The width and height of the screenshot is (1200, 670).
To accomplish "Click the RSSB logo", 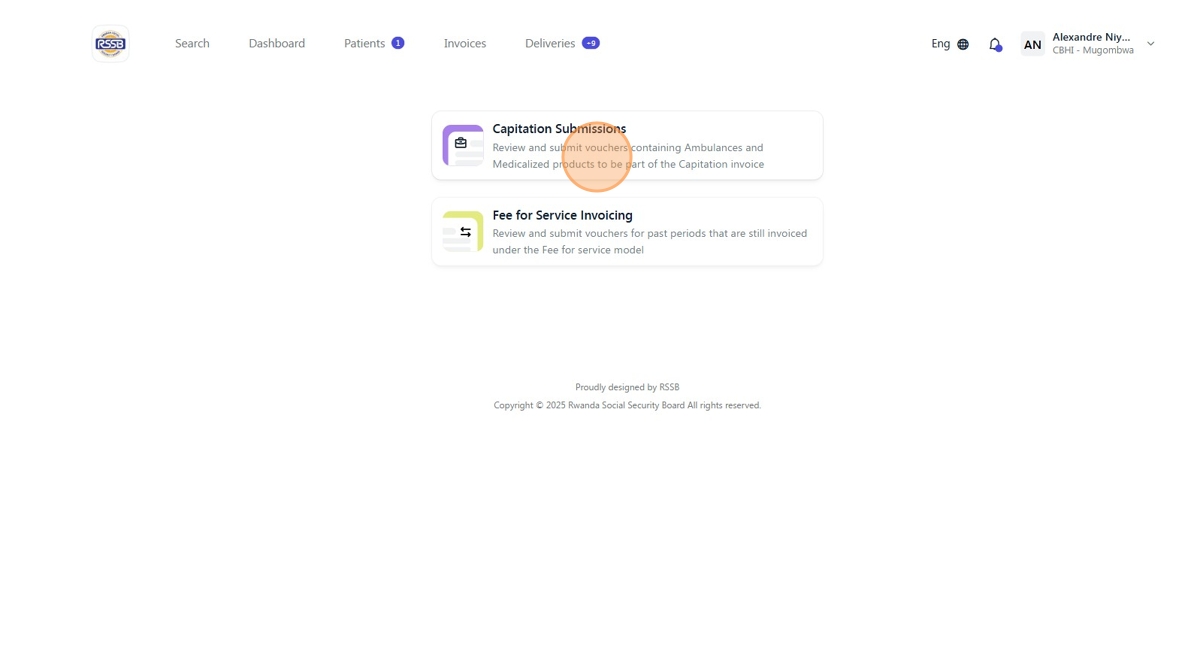I will [x=110, y=44].
